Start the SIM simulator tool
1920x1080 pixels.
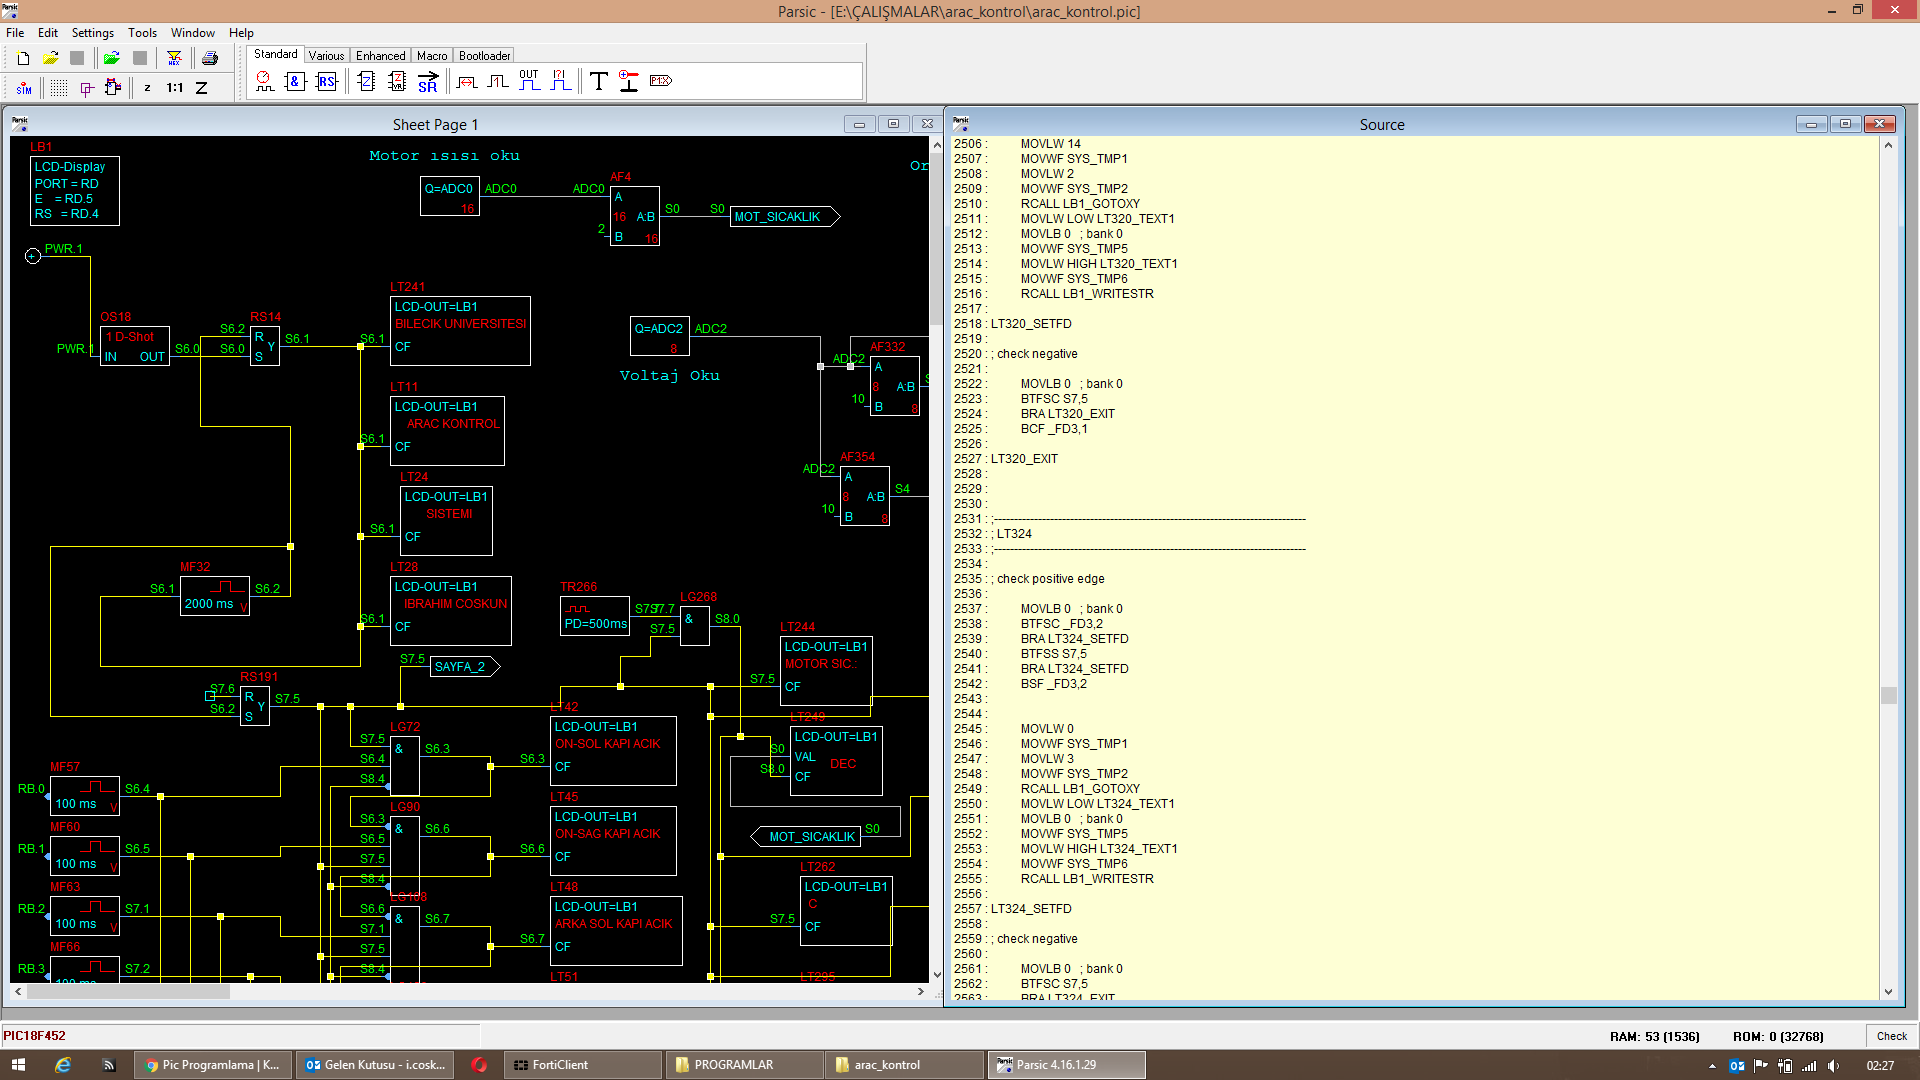coord(24,88)
